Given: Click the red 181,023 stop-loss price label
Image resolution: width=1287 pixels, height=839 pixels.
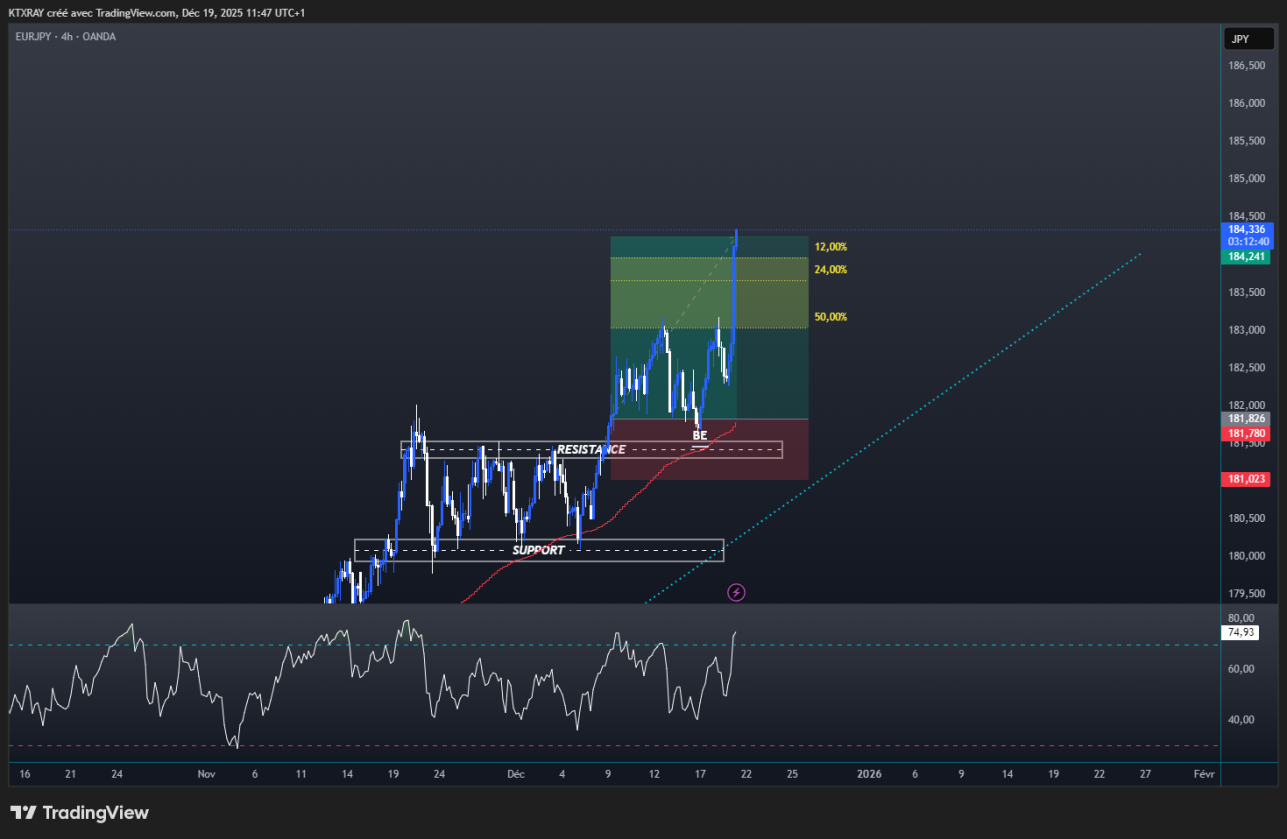Looking at the screenshot, I should 1244,478.
